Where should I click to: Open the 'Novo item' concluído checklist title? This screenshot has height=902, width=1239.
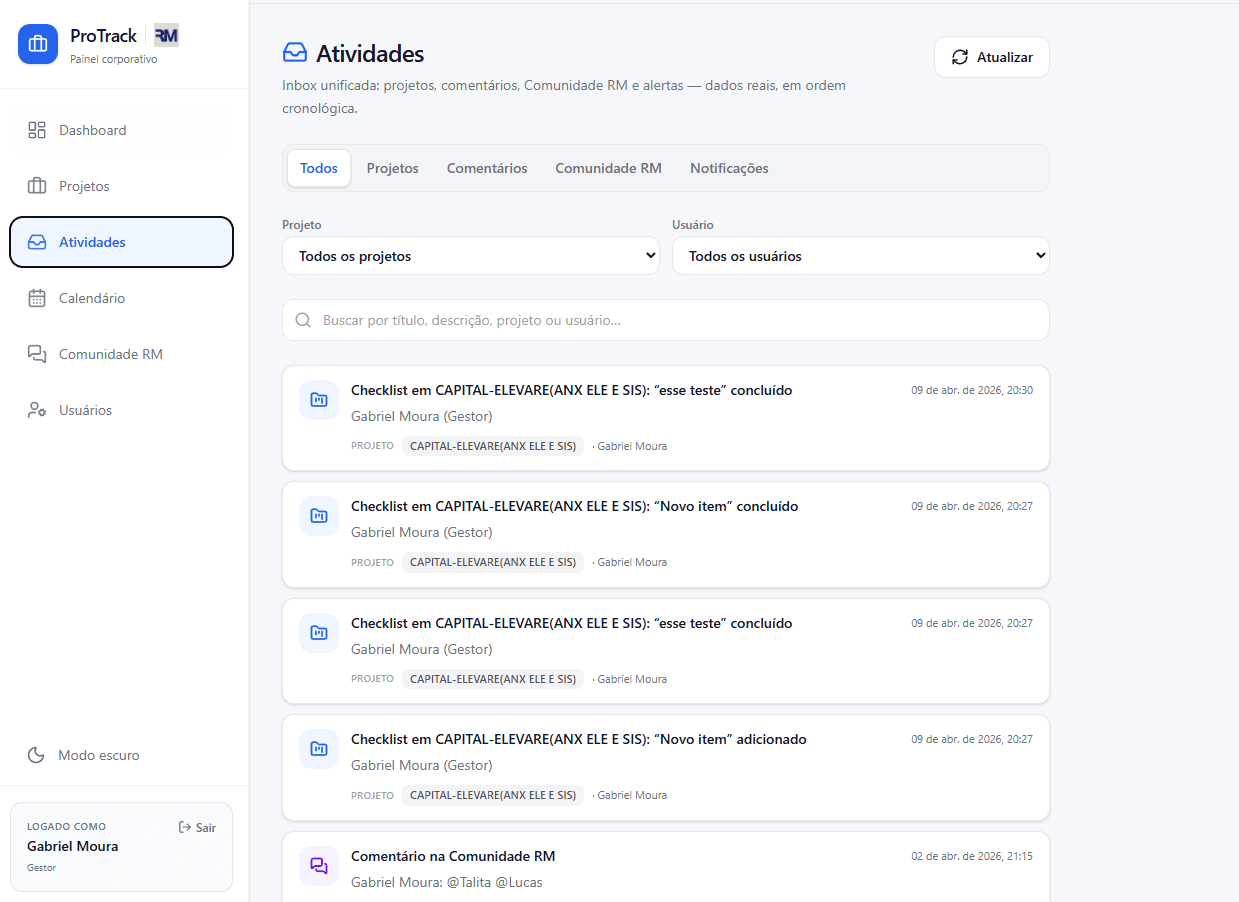point(575,506)
